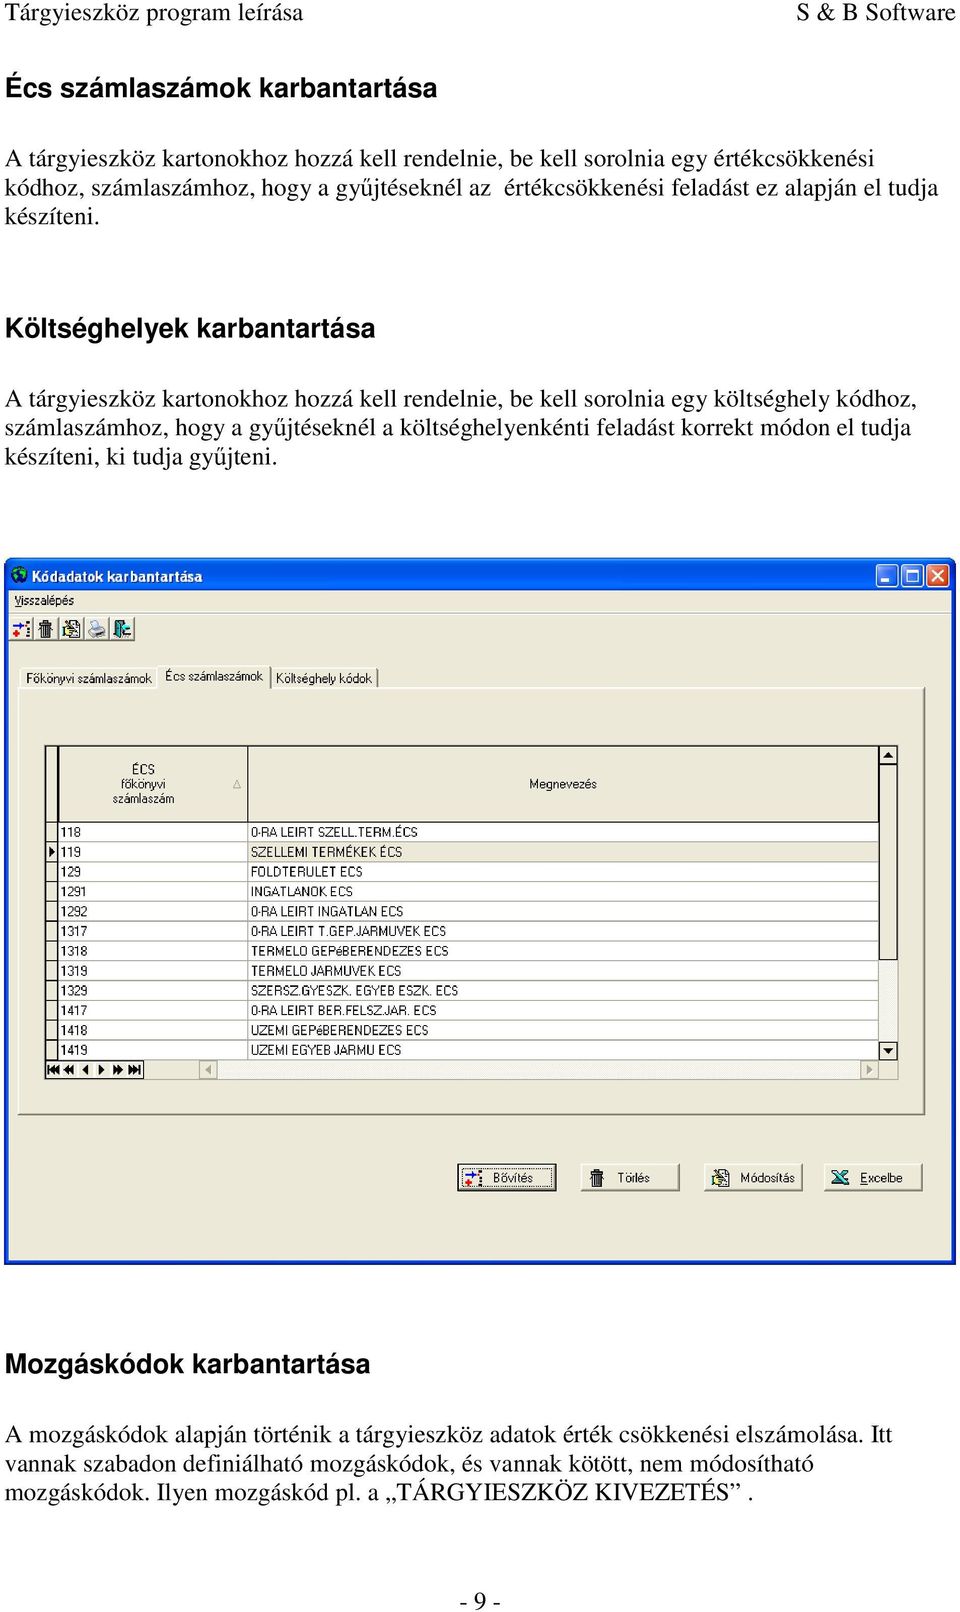Click the TERMELO JARMUVEK ECS cell
Image resolution: width=960 pixels, height=1612 pixels.
[563, 971]
